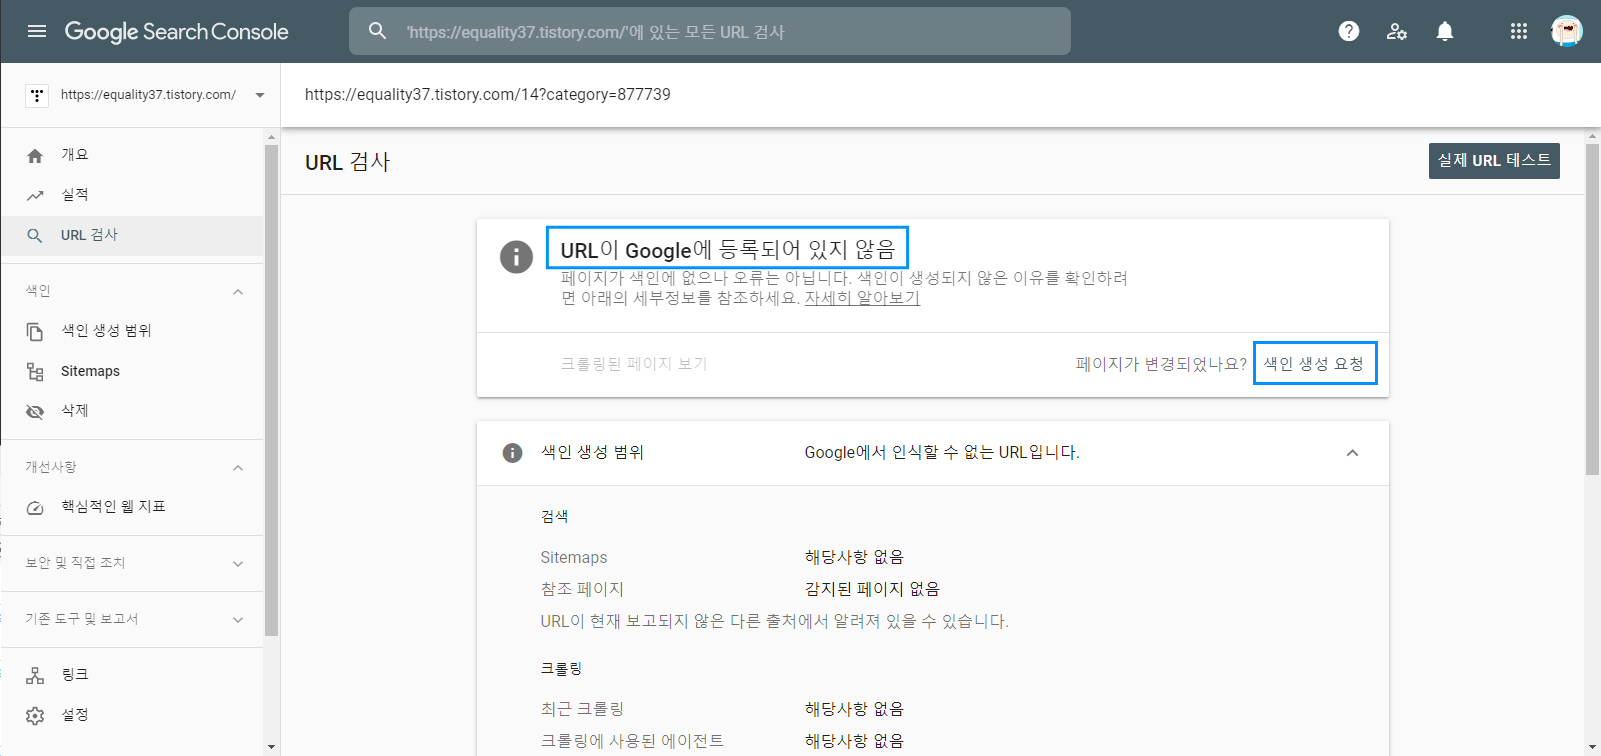Click the trend chart icon beside 실적
This screenshot has height=756, width=1601.
(x=35, y=195)
